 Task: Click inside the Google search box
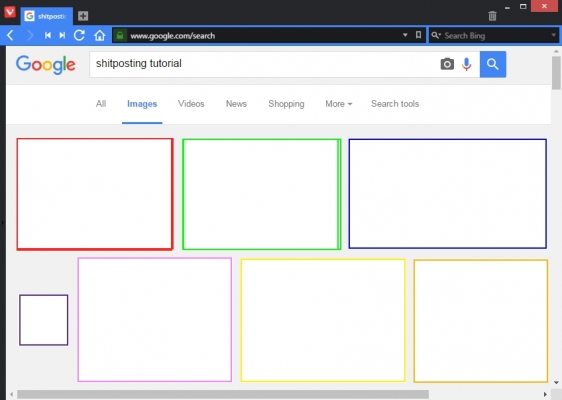pos(263,64)
